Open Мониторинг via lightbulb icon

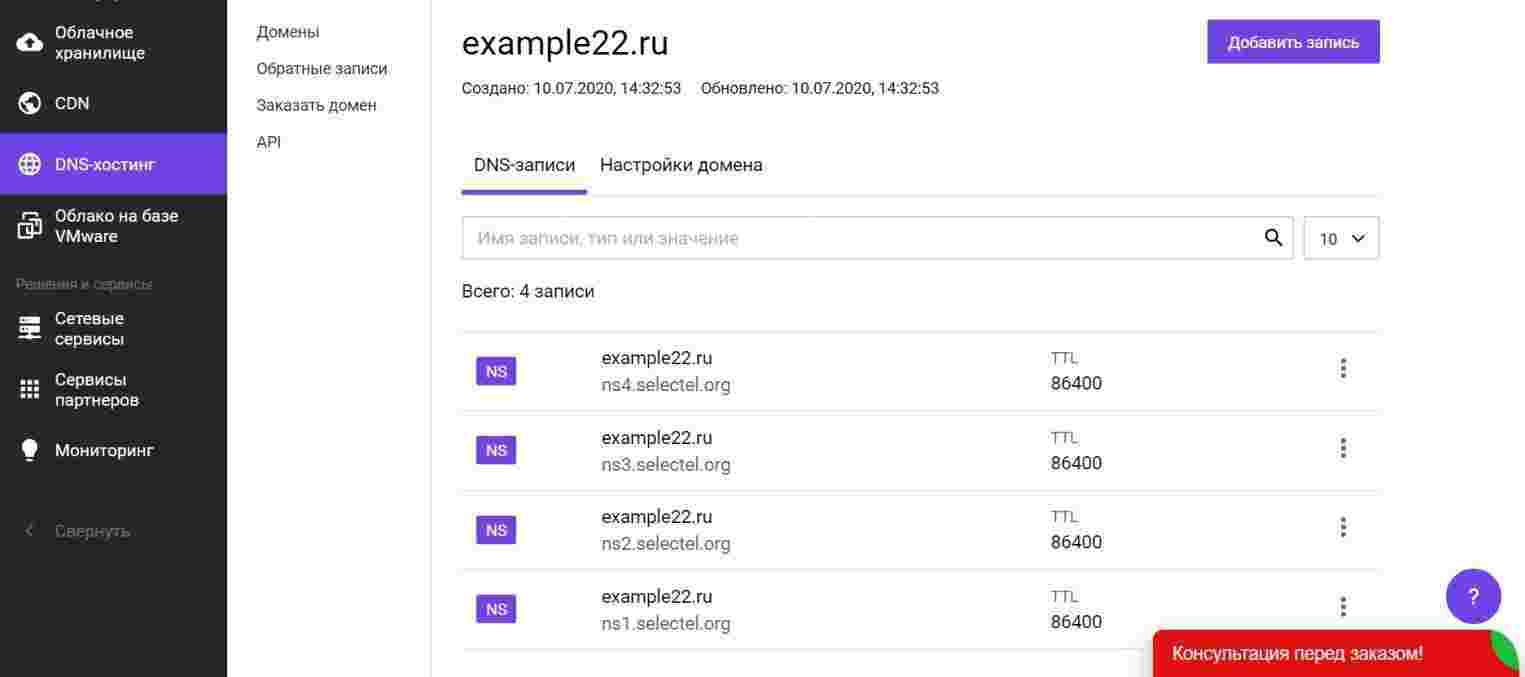point(30,450)
